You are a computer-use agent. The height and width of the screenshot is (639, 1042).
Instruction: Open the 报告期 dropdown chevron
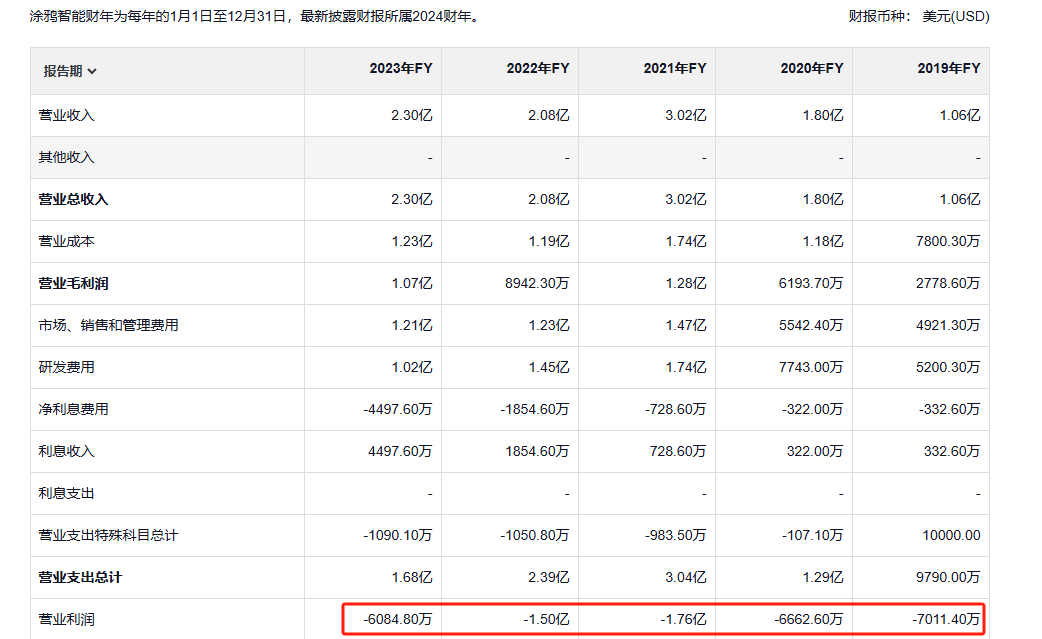[92, 71]
